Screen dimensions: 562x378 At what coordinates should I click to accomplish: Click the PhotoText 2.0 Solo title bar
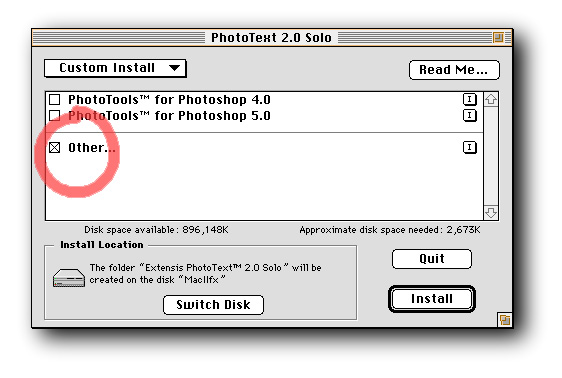click(x=271, y=37)
